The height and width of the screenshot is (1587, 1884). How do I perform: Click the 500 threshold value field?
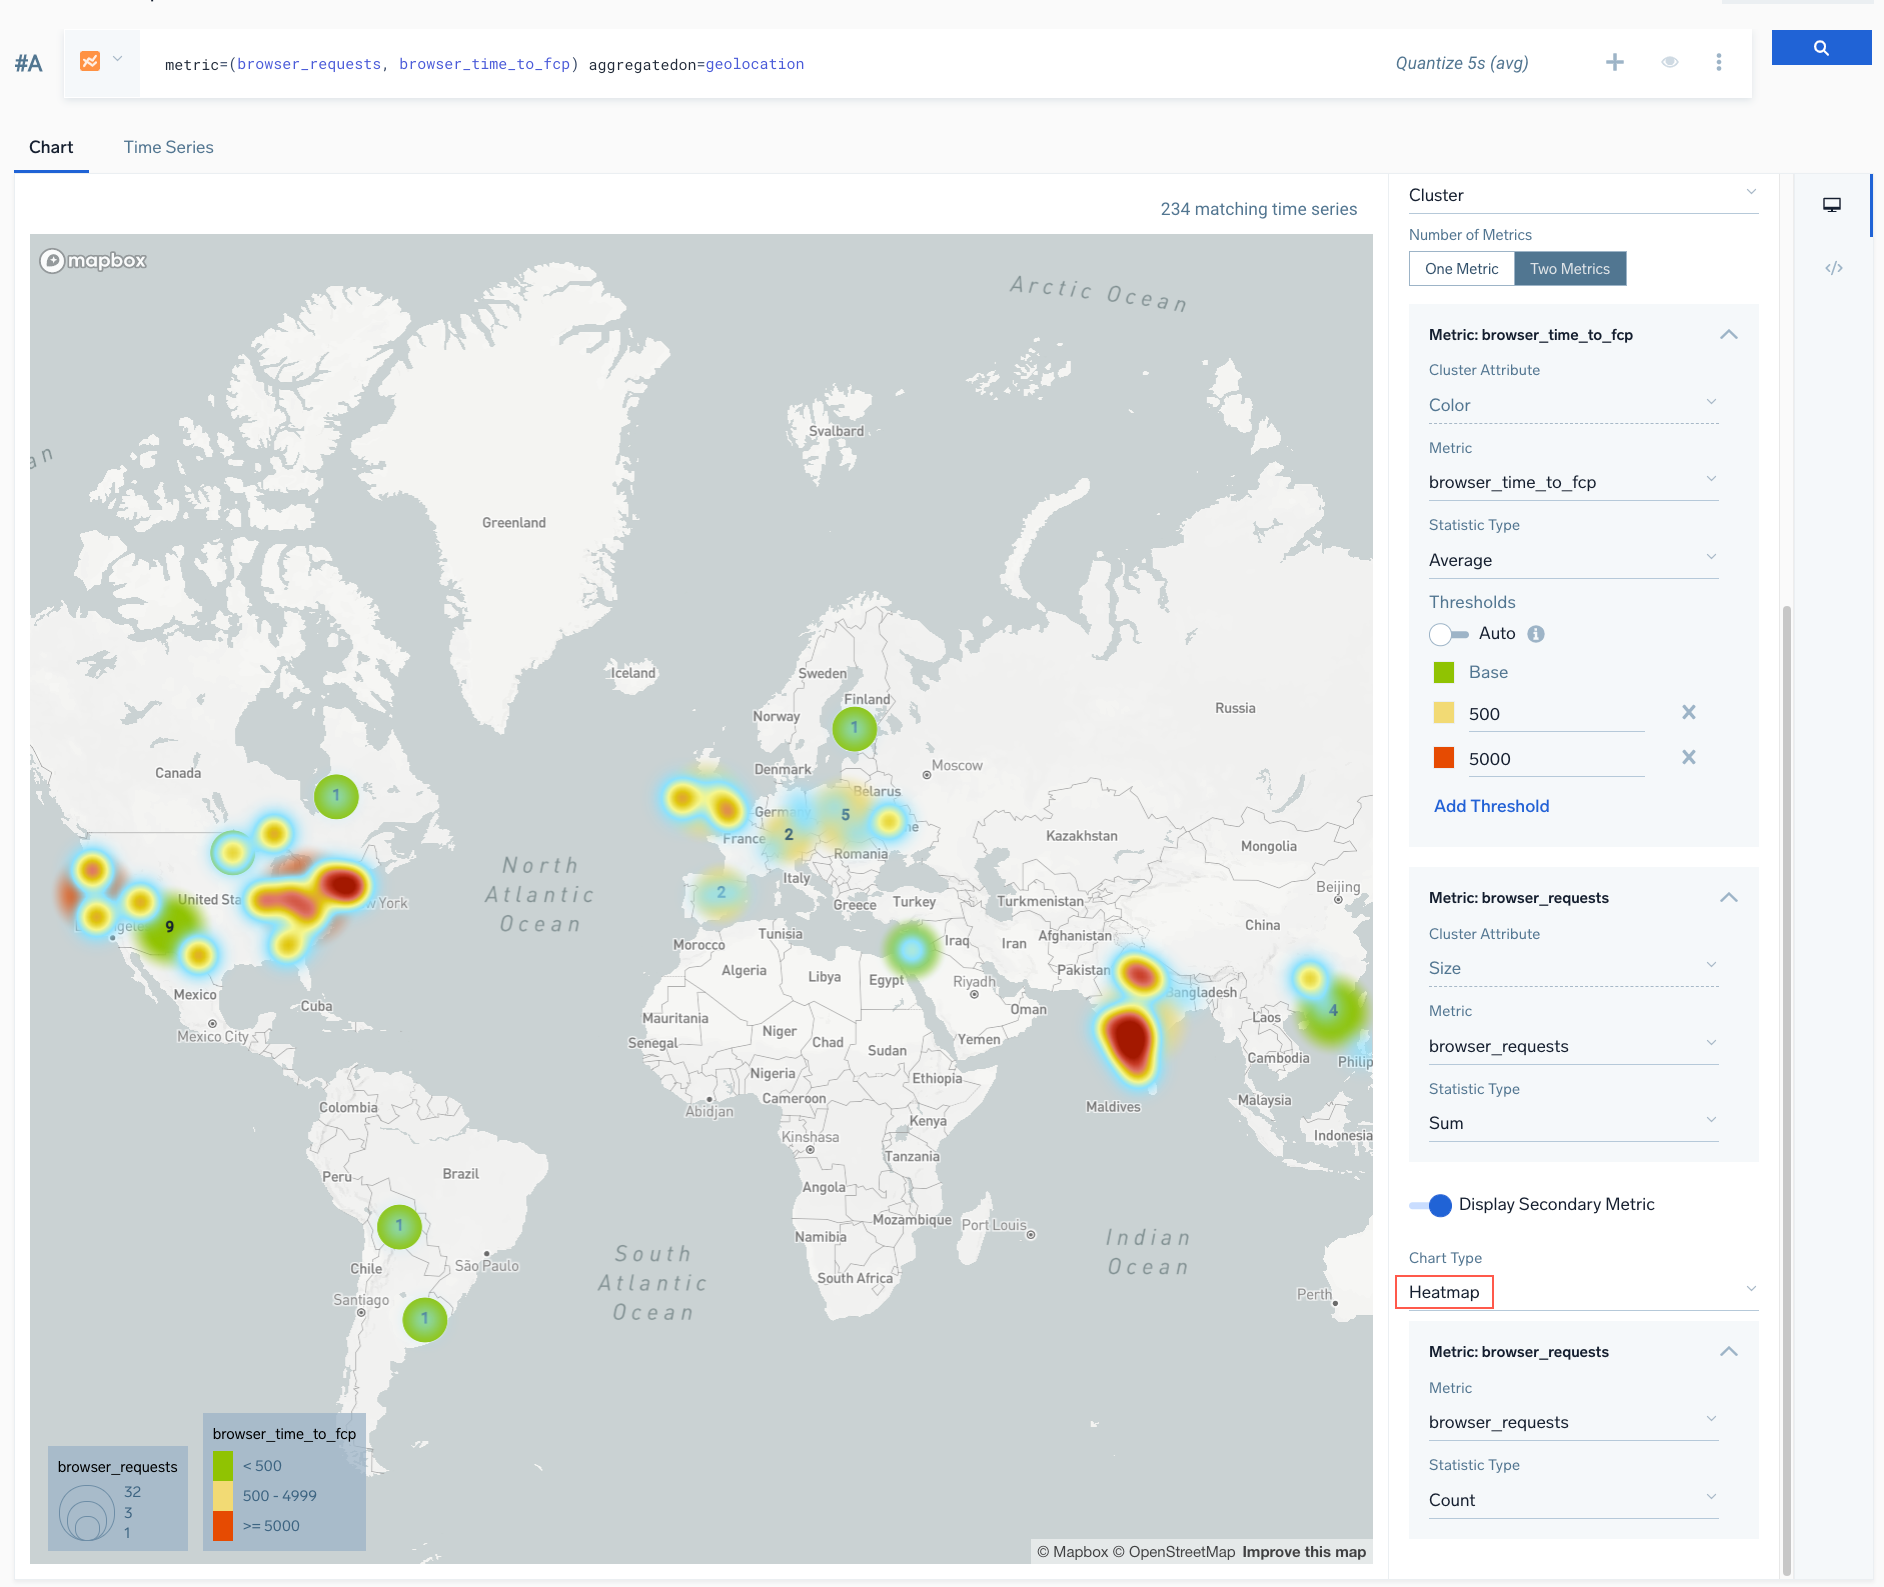(1554, 714)
